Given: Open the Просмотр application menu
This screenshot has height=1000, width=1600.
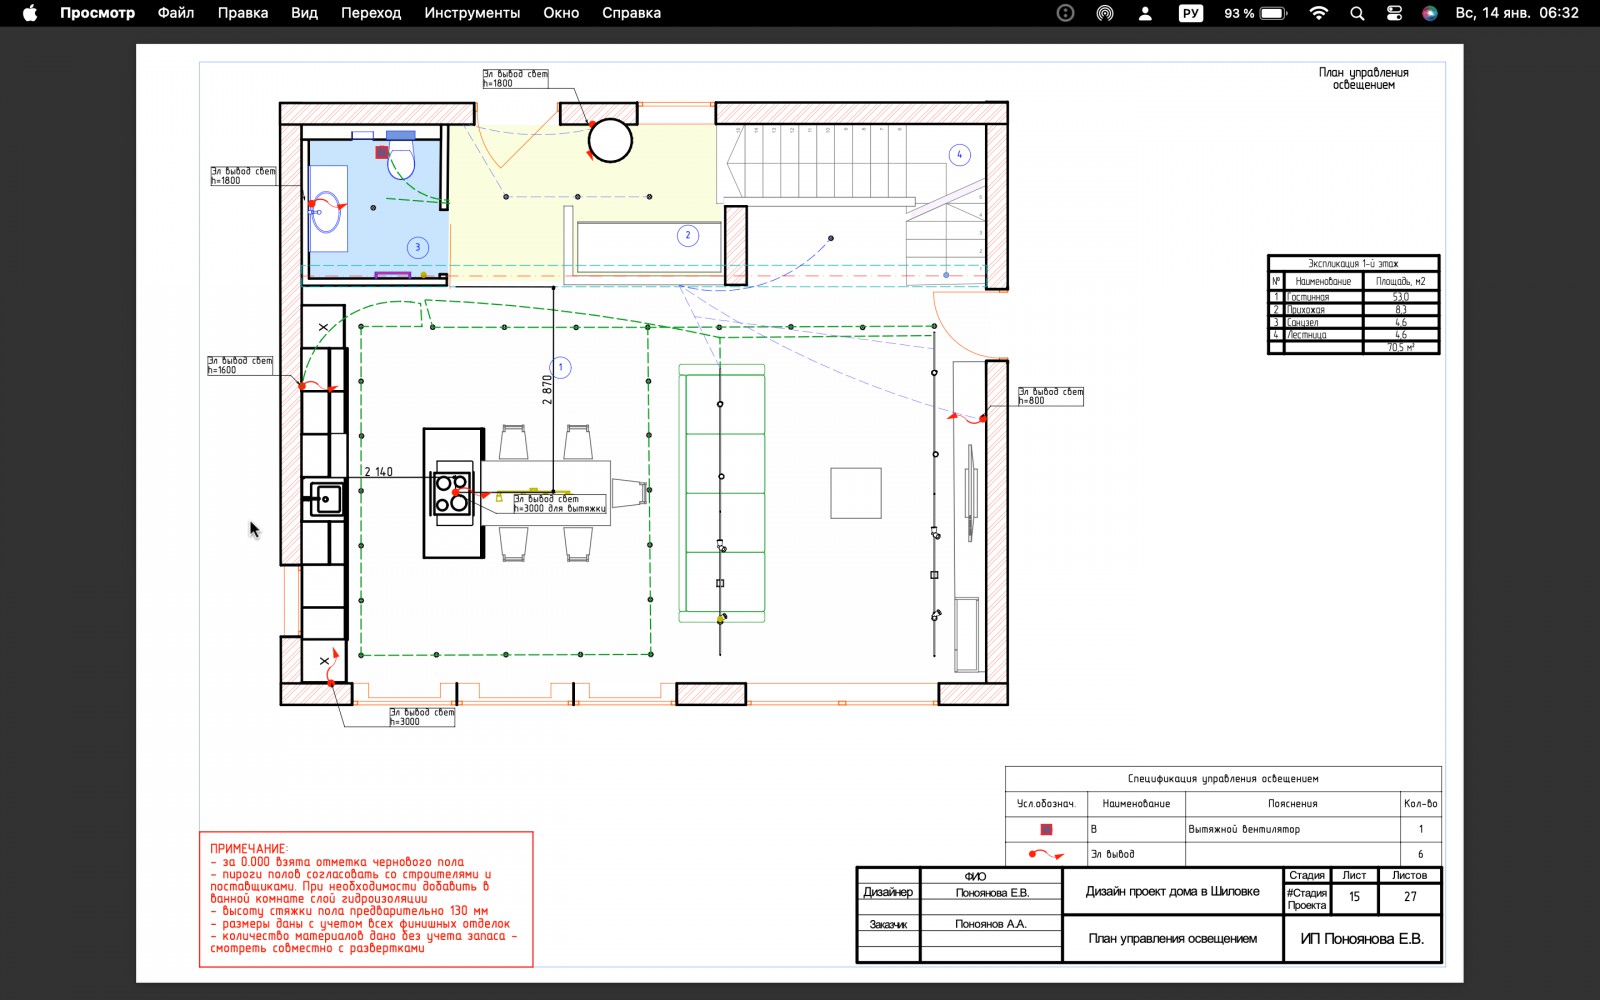Looking at the screenshot, I should pyautogui.click(x=97, y=13).
